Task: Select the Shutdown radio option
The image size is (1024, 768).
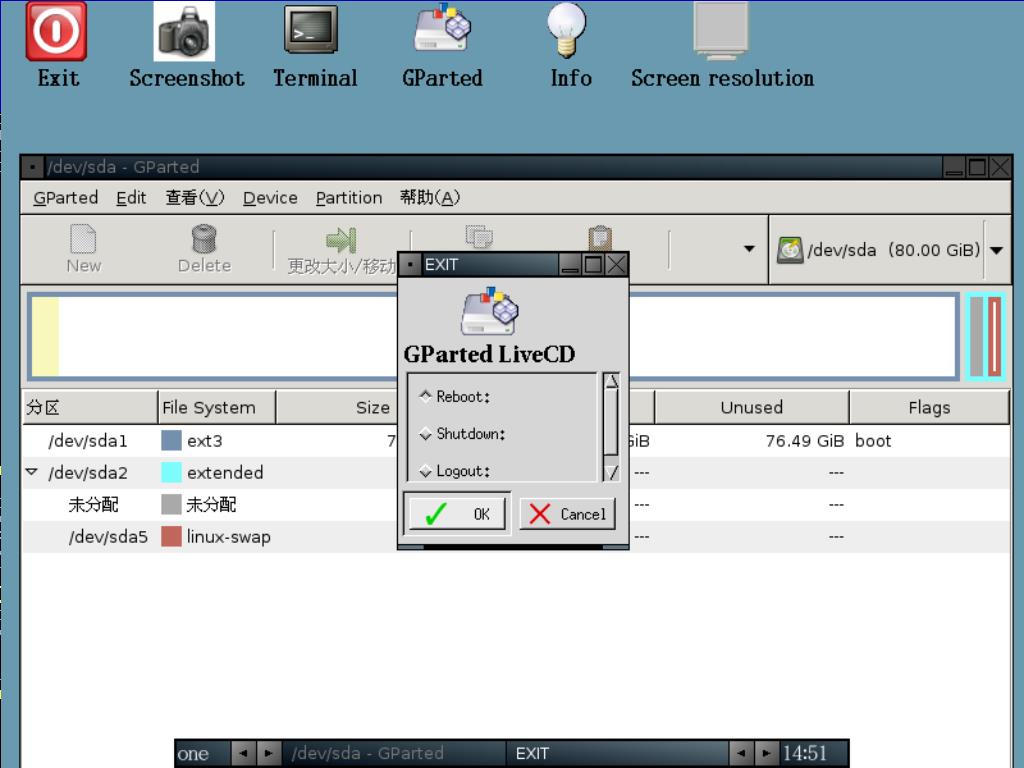Action: tap(426, 434)
